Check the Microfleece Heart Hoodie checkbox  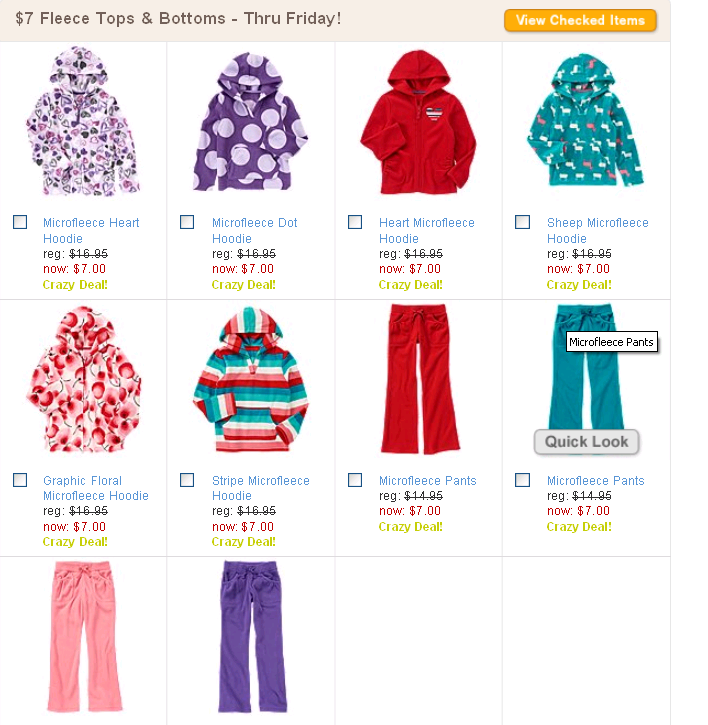coord(20,222)
